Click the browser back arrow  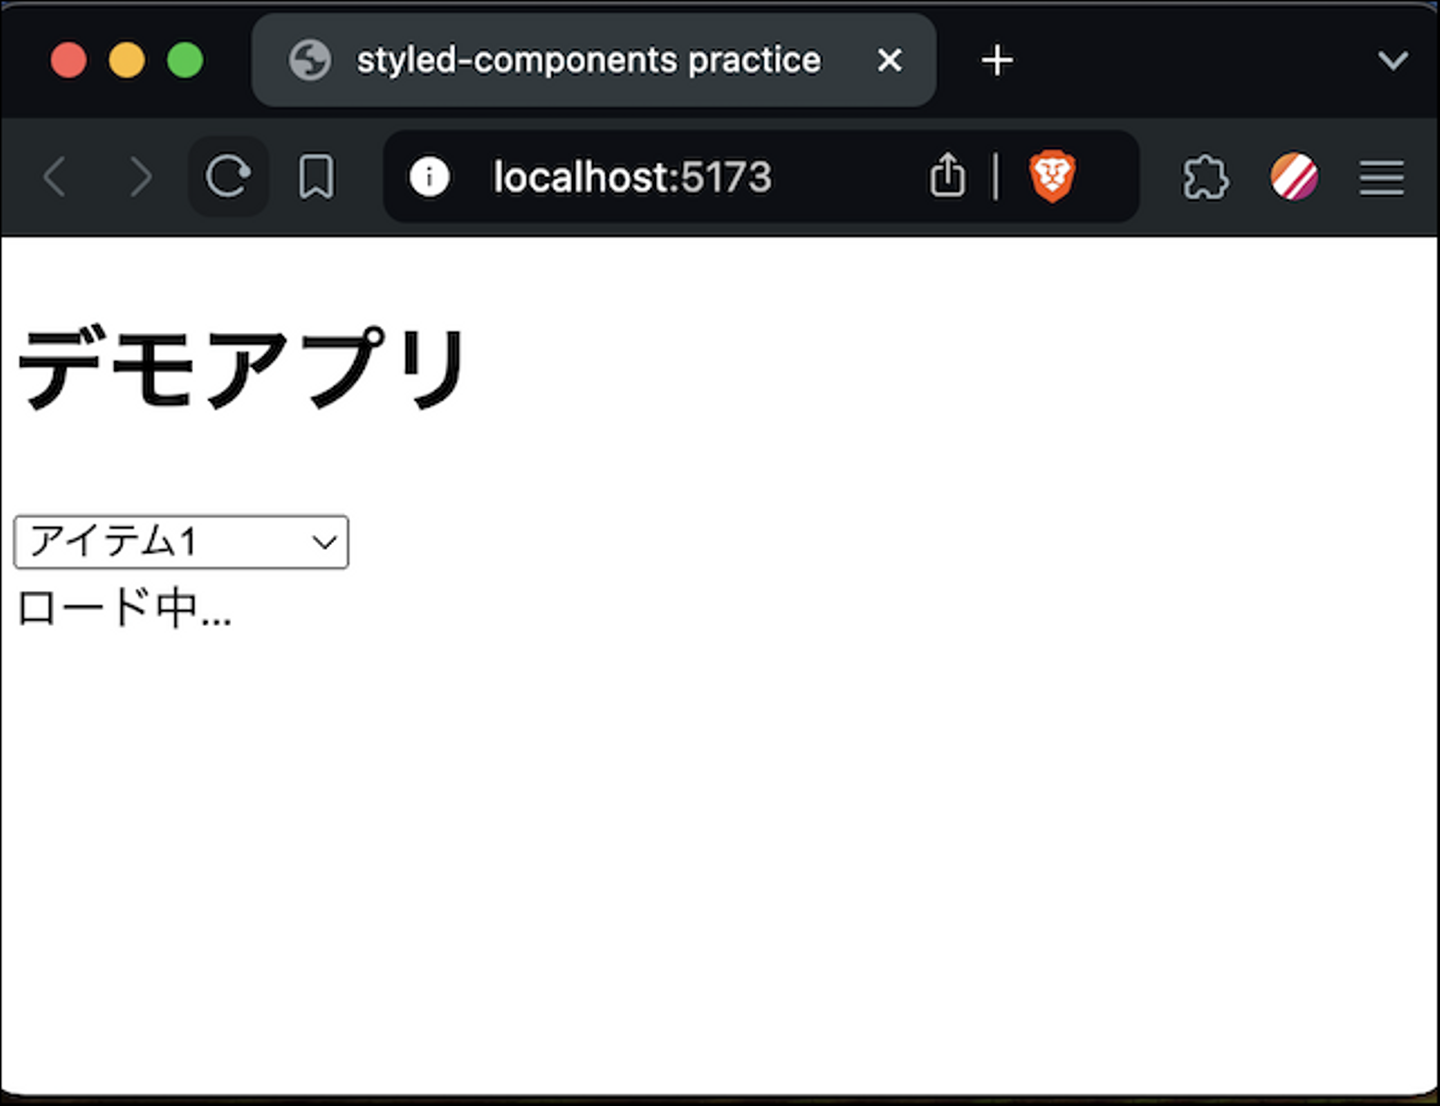point(56,178)
